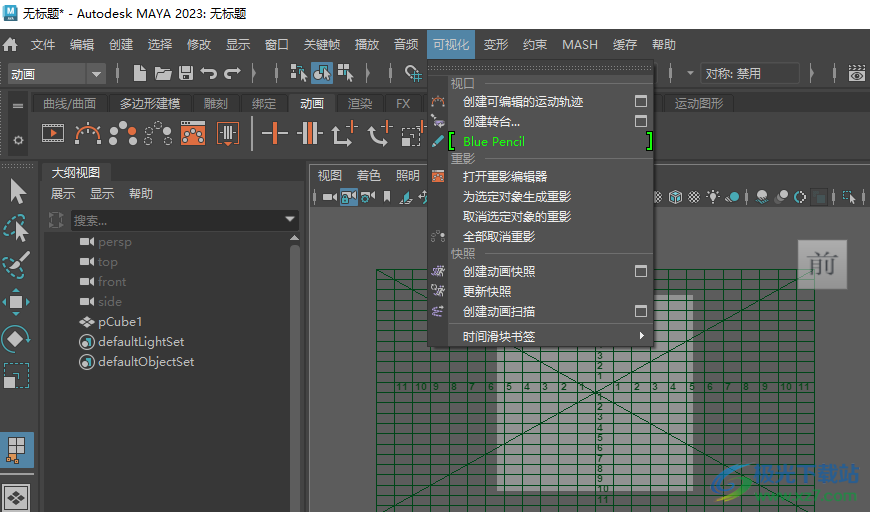Select by component type mode
The height and width of the screenshot is (512, 870).
345,73
